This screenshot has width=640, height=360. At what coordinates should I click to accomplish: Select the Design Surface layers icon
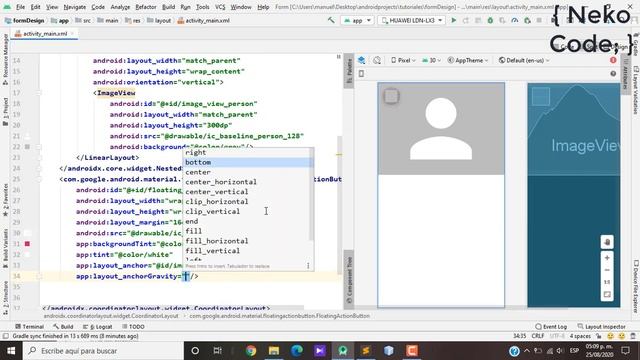[362, 60]
